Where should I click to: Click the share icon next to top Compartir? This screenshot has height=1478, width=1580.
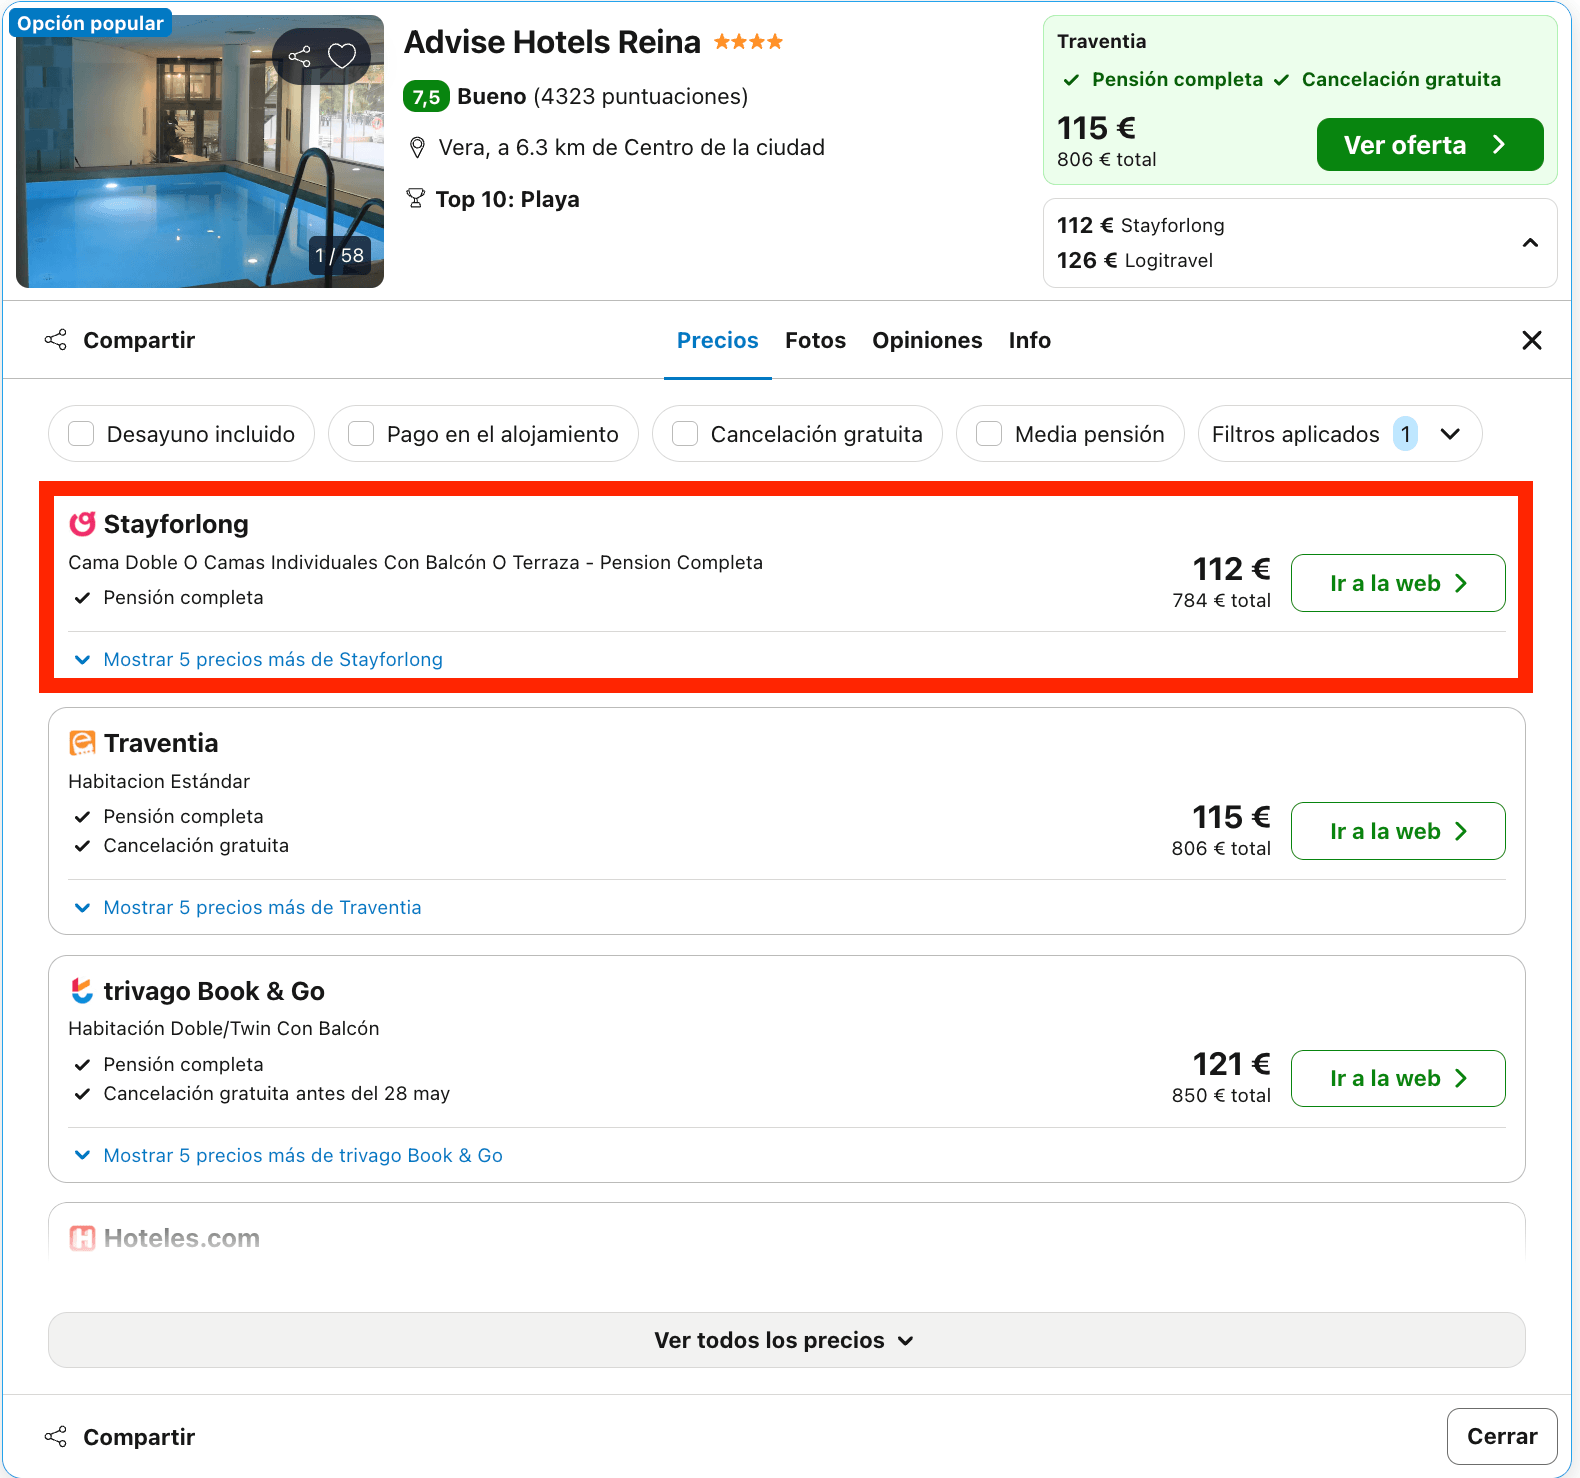pos(56,340)
